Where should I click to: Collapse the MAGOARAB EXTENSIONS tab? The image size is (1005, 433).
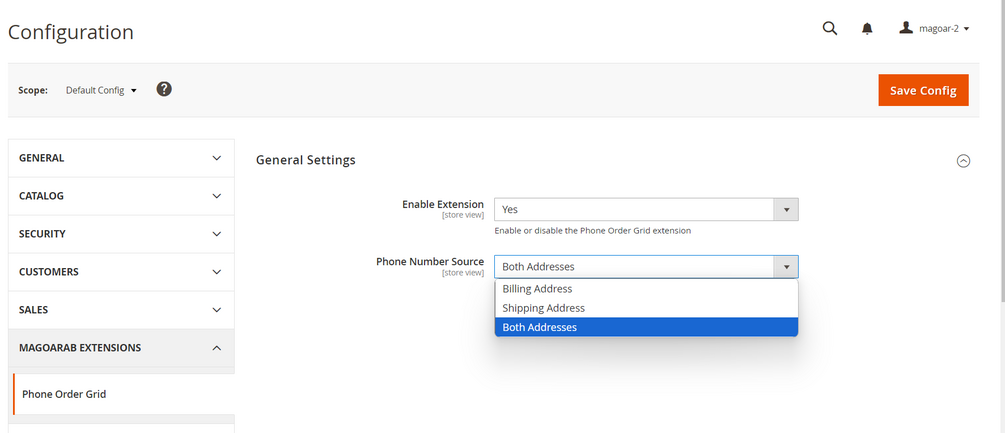click(x=121, y=348)
